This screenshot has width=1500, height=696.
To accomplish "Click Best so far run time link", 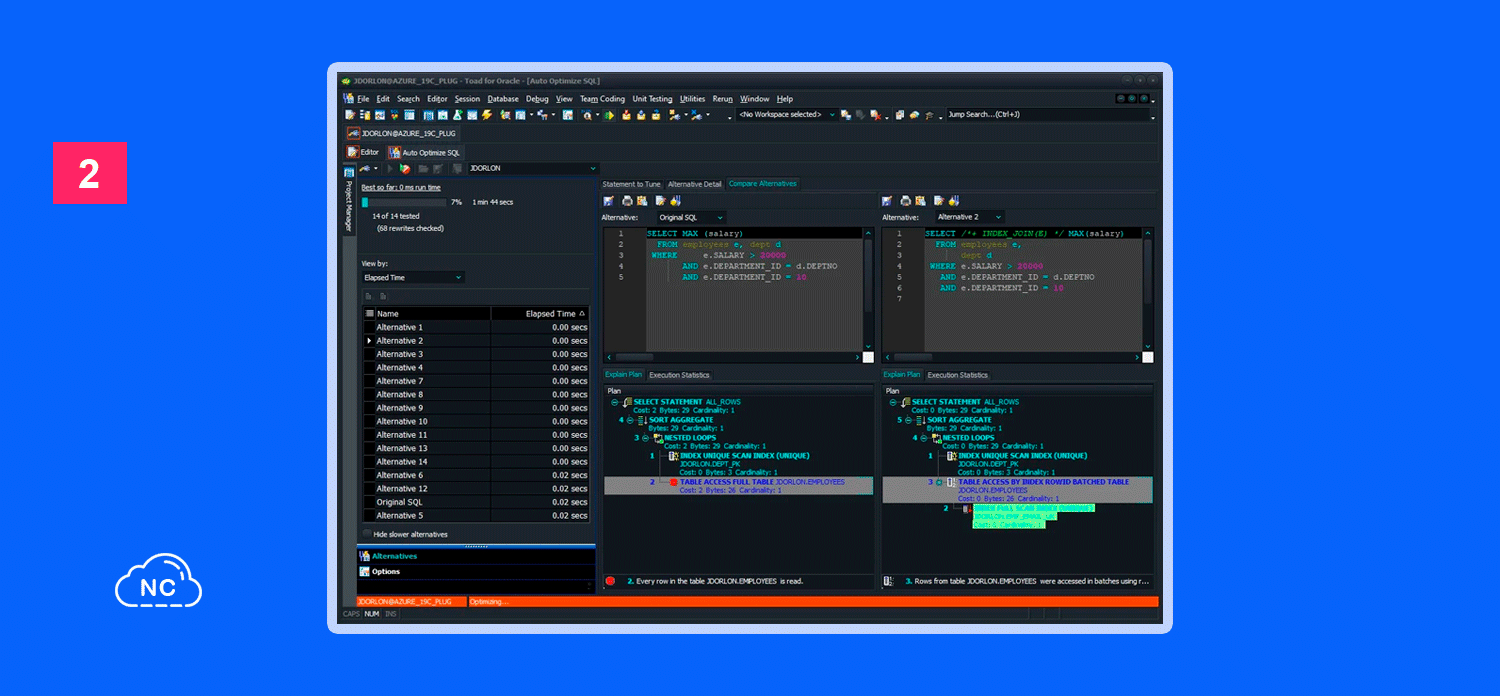I will point(400,187).
